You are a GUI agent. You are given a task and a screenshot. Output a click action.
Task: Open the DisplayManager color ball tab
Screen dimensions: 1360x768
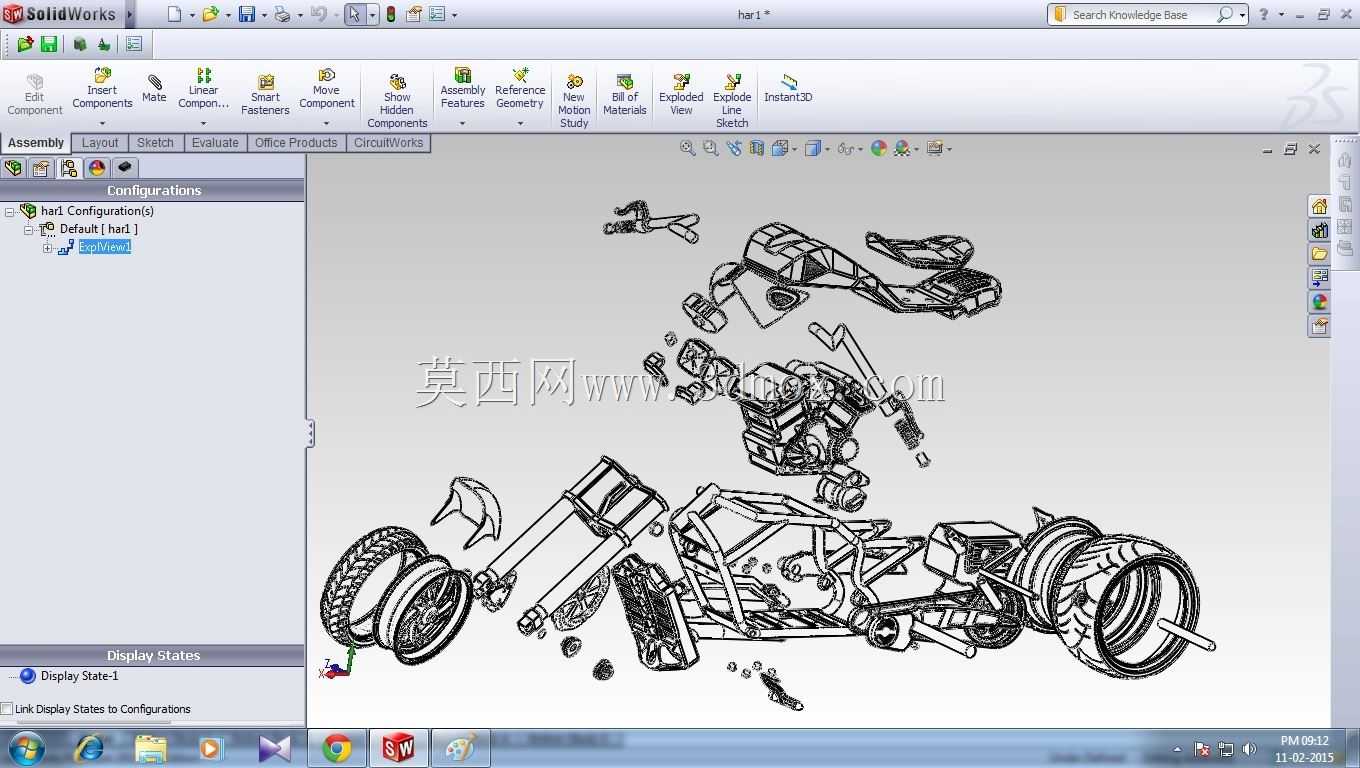(x=97, y=168)
